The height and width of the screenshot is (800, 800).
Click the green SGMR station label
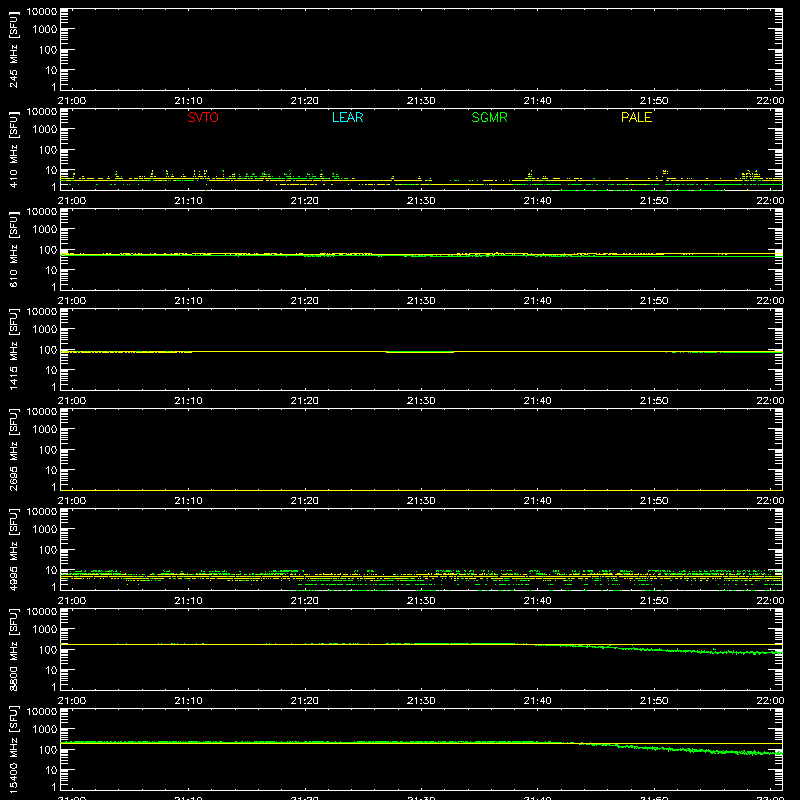coord(489,117)
